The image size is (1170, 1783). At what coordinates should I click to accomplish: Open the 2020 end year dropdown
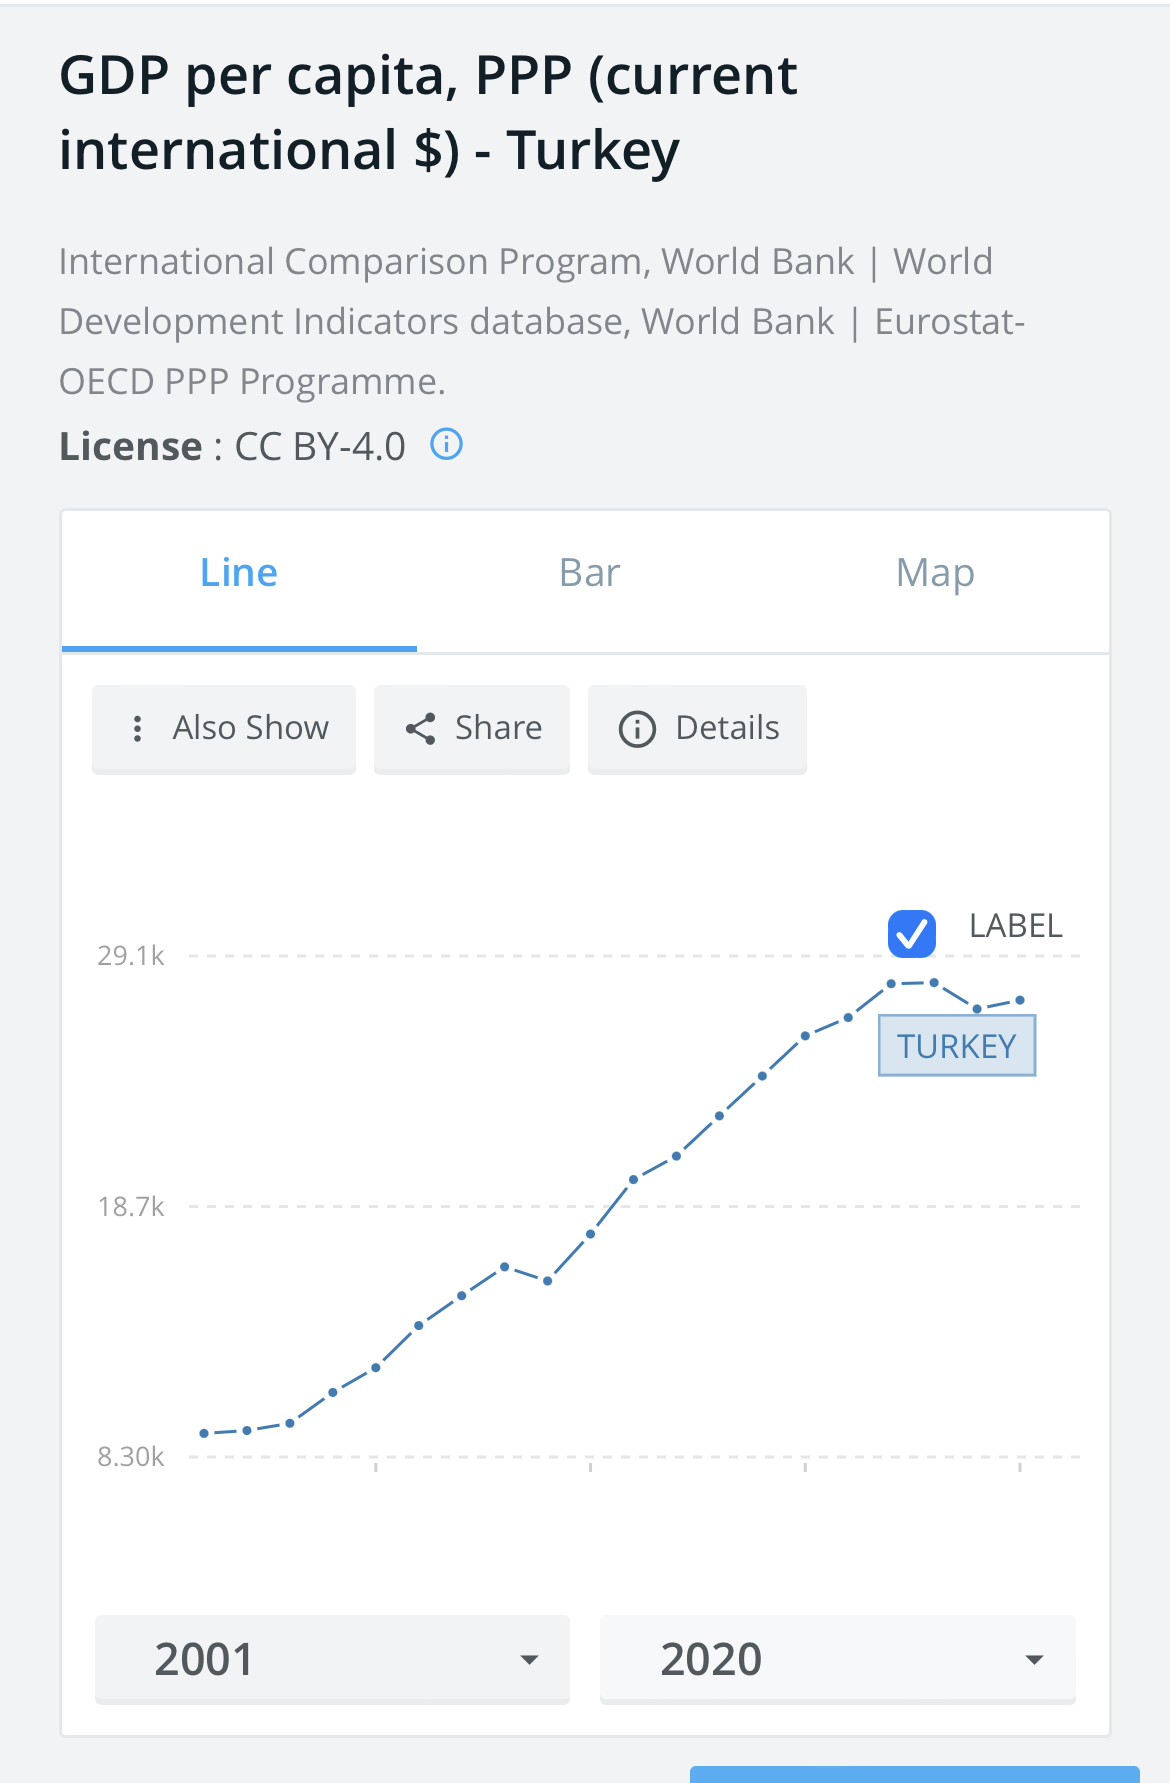[838, 1659]
